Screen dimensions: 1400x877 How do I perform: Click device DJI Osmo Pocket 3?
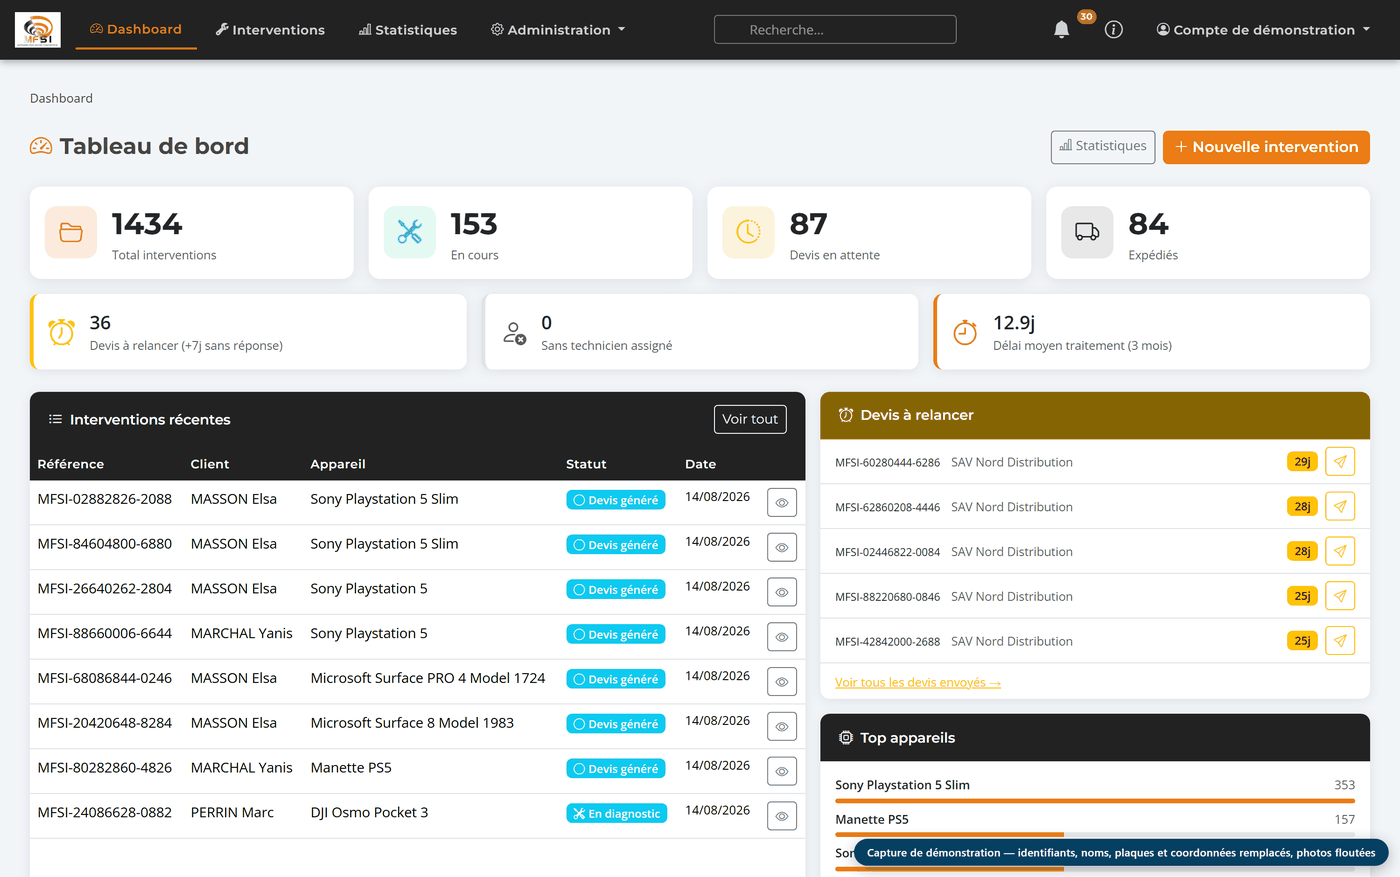pyautogui.click(x=369, y=813)
